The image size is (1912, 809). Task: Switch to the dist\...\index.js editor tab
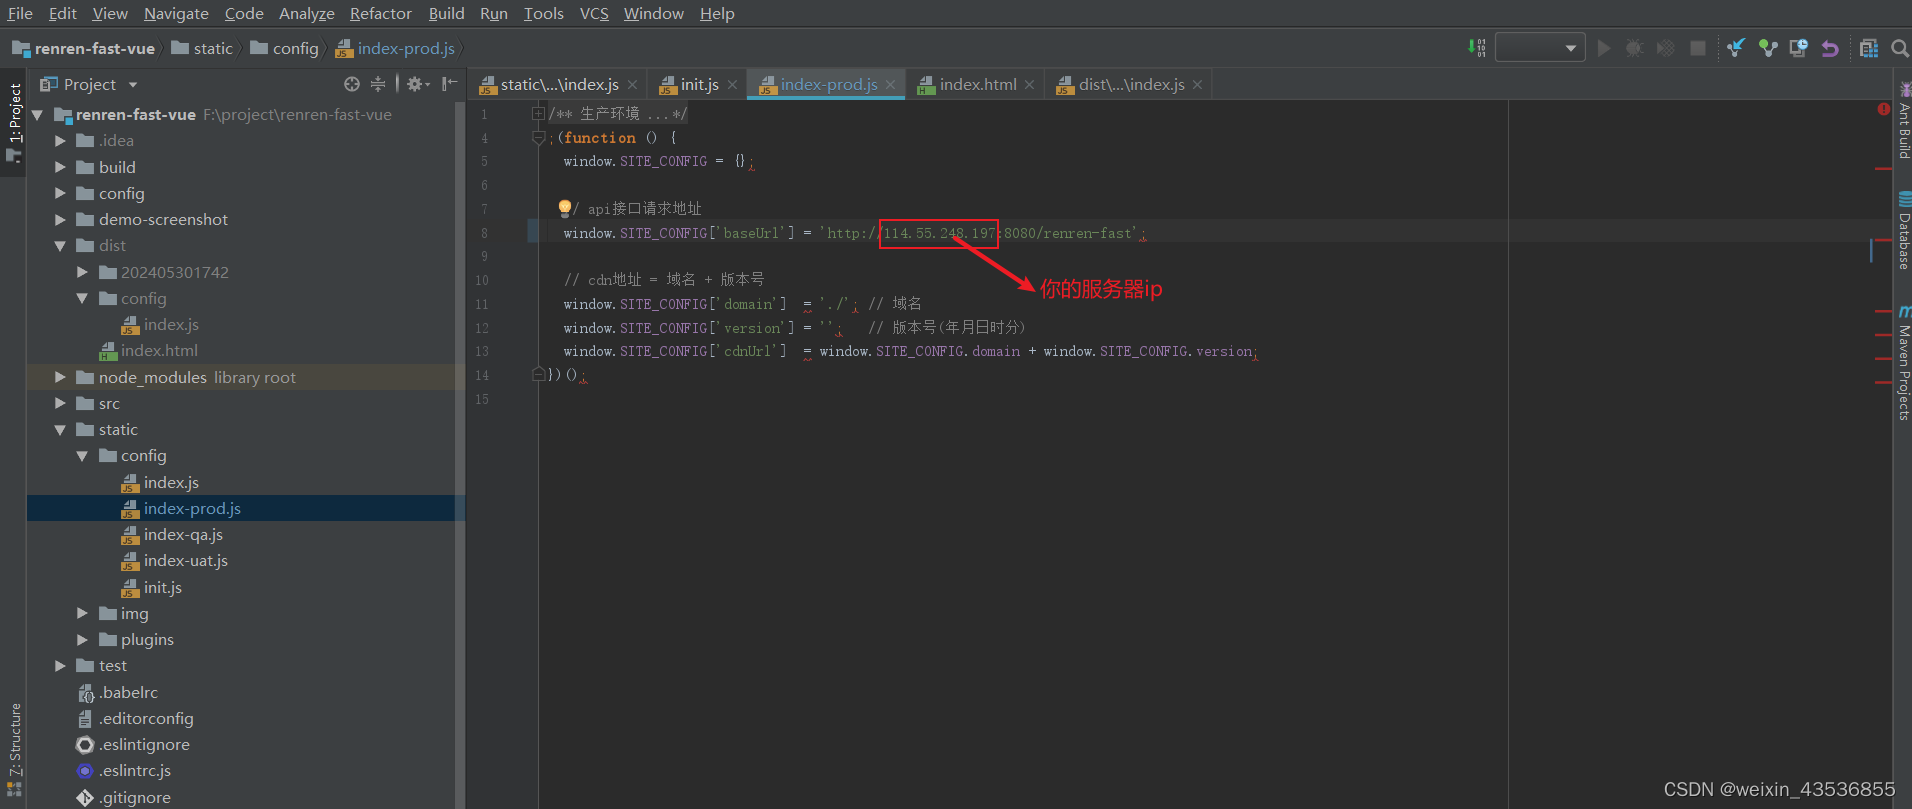1131,85
